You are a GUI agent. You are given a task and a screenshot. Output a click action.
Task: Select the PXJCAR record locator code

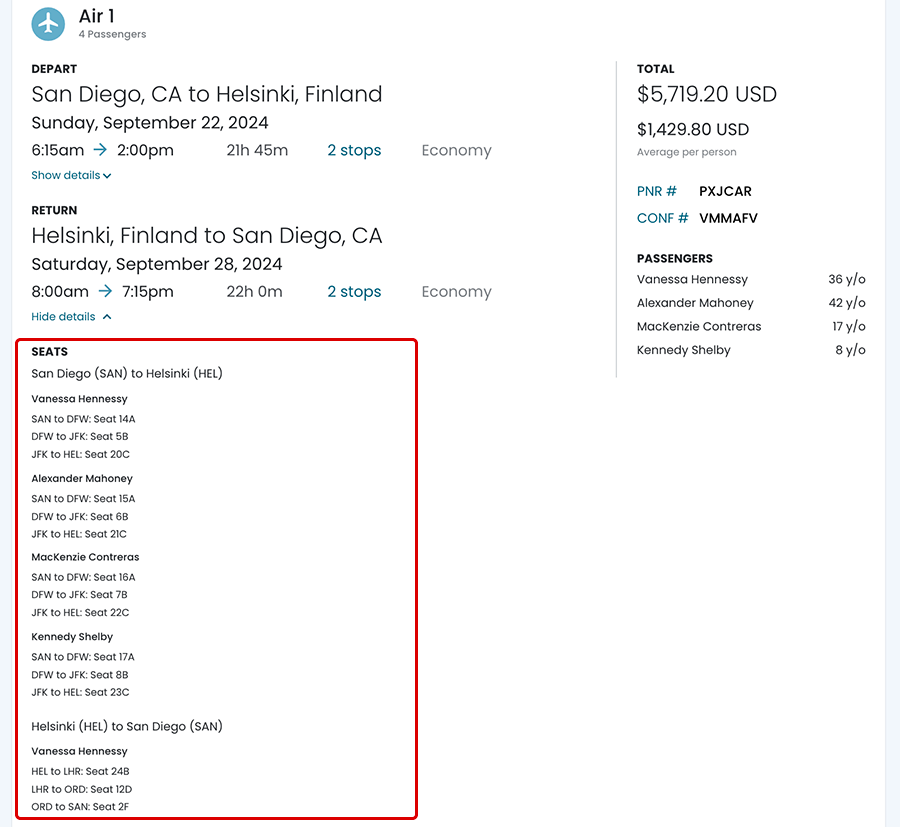pyautogui.click(x=725, y=191)
